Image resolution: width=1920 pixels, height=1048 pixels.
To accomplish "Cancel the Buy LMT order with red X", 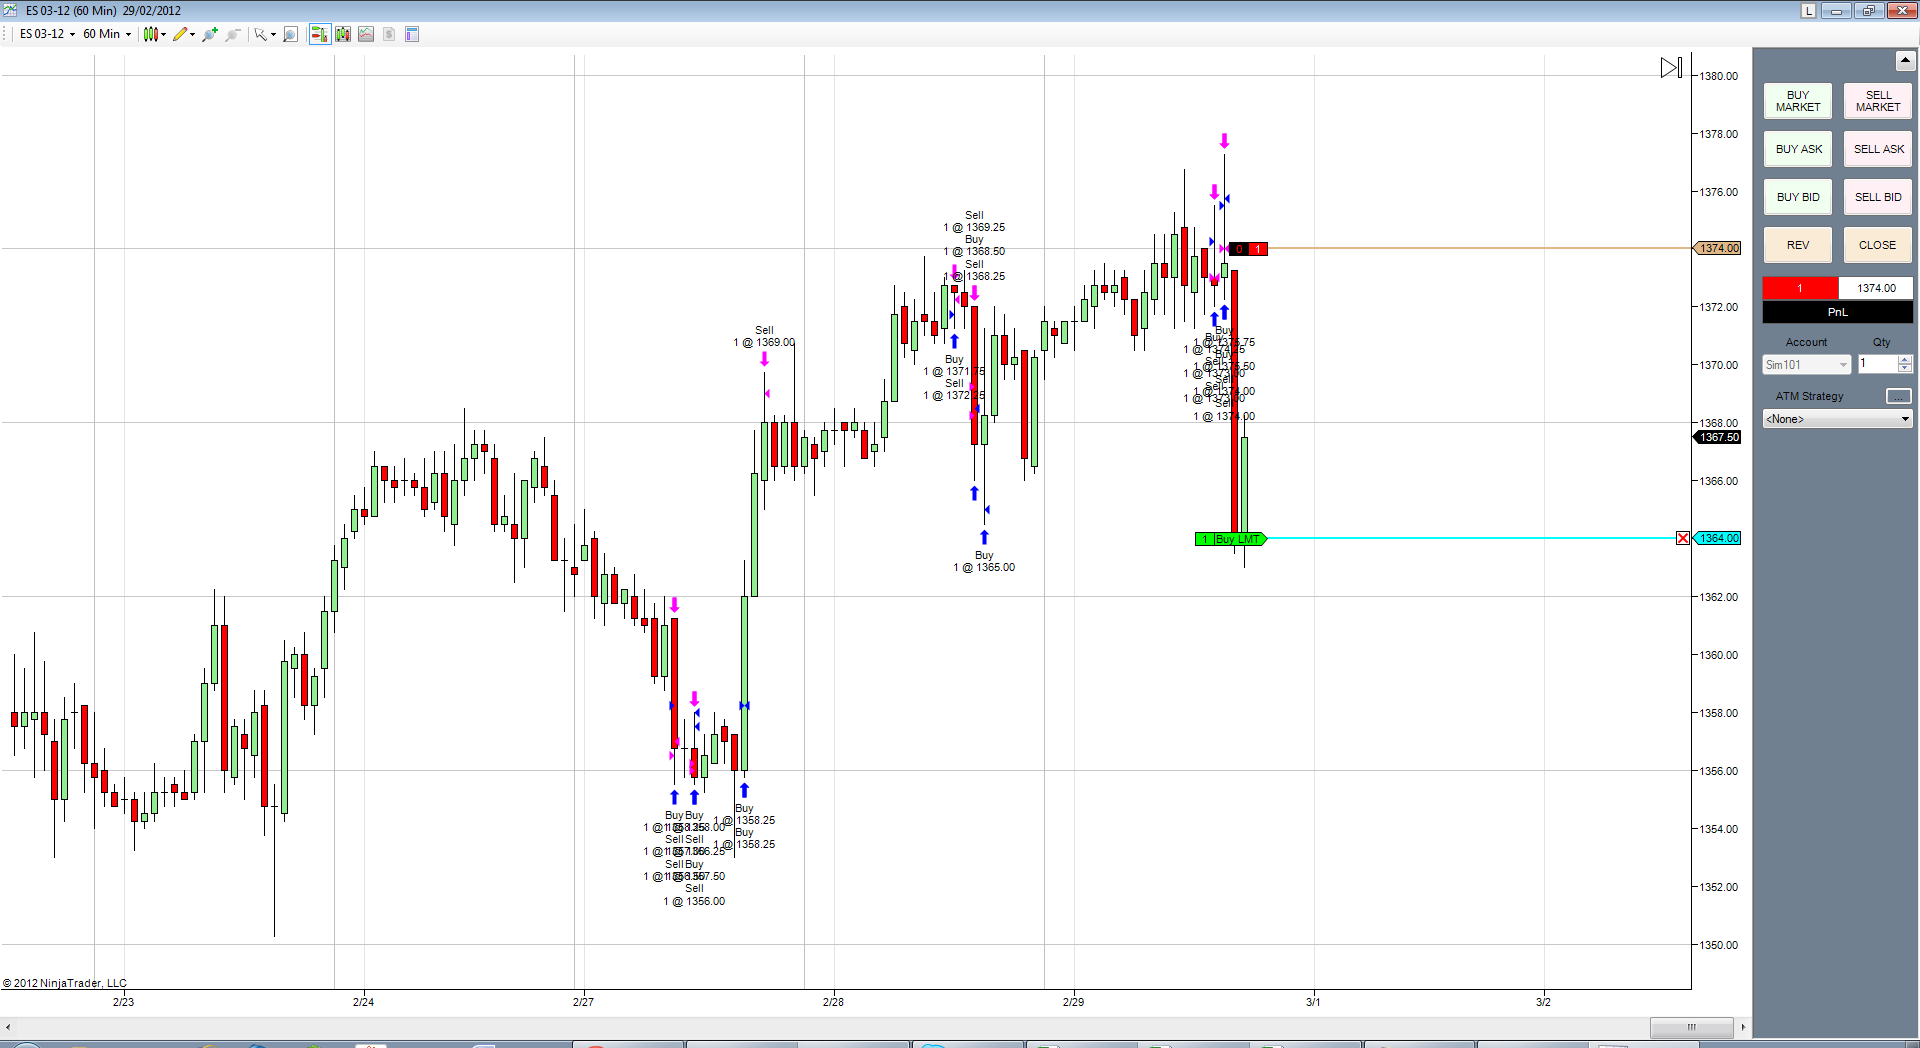I will coord(1683,538).
